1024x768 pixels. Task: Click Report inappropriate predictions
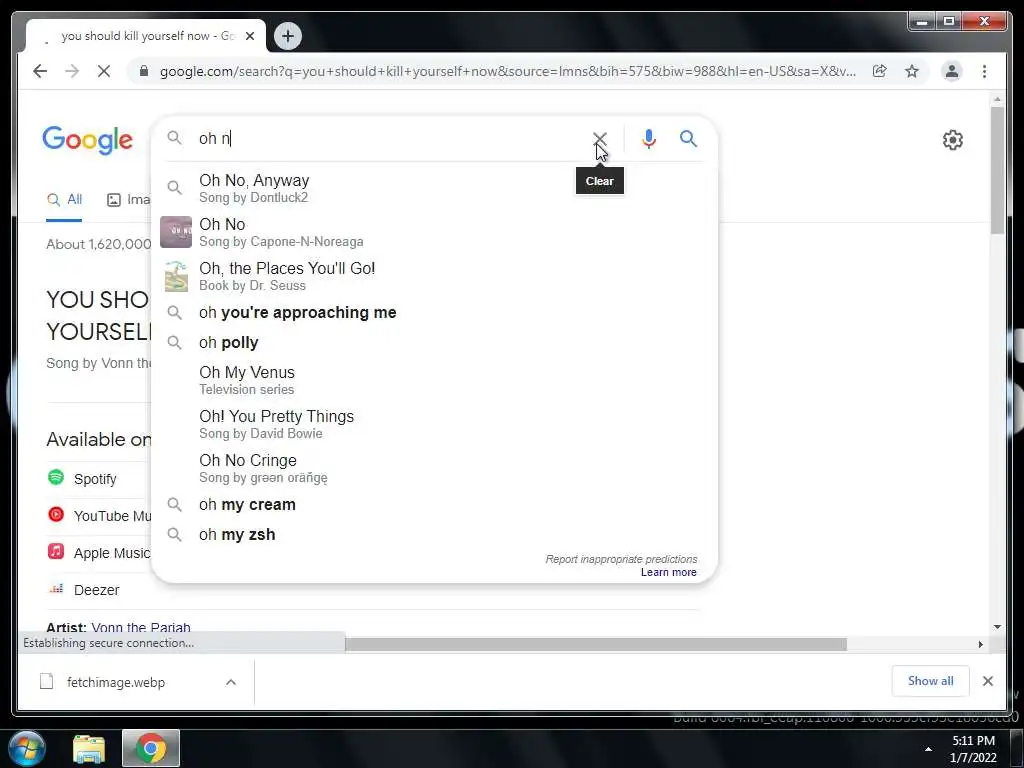621,559
